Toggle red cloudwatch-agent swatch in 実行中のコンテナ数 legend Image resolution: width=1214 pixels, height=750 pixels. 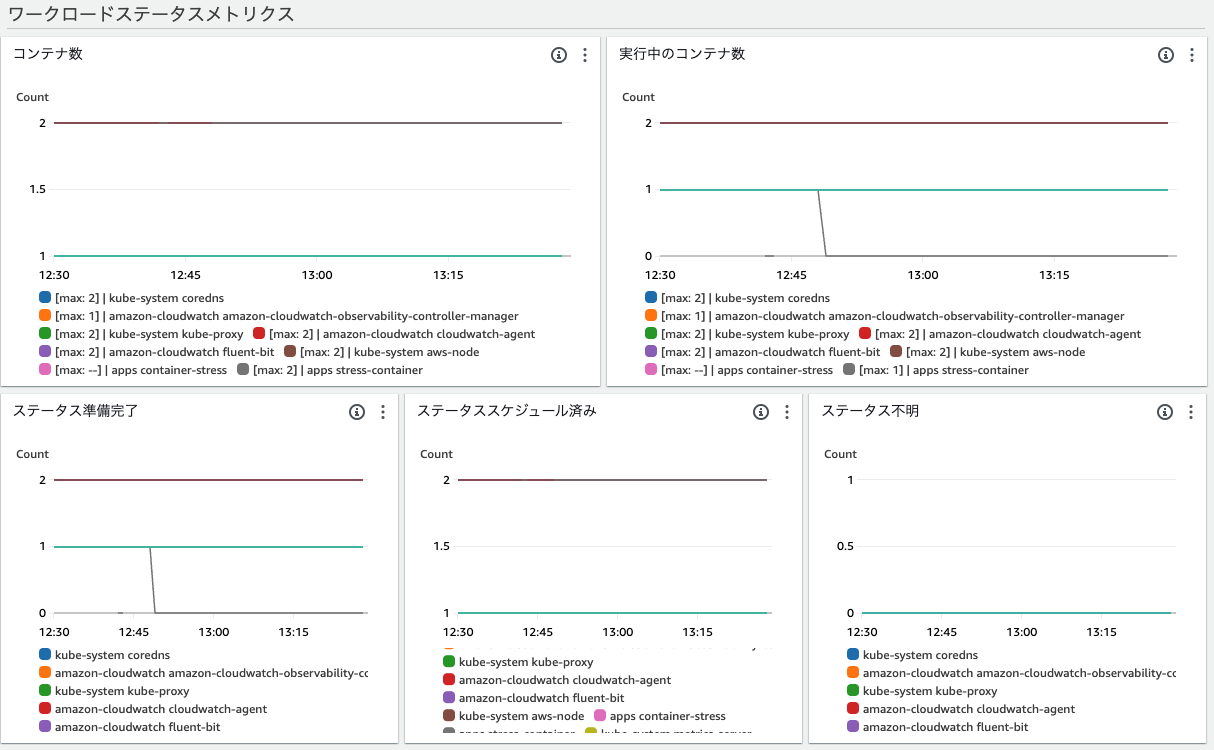865,334
